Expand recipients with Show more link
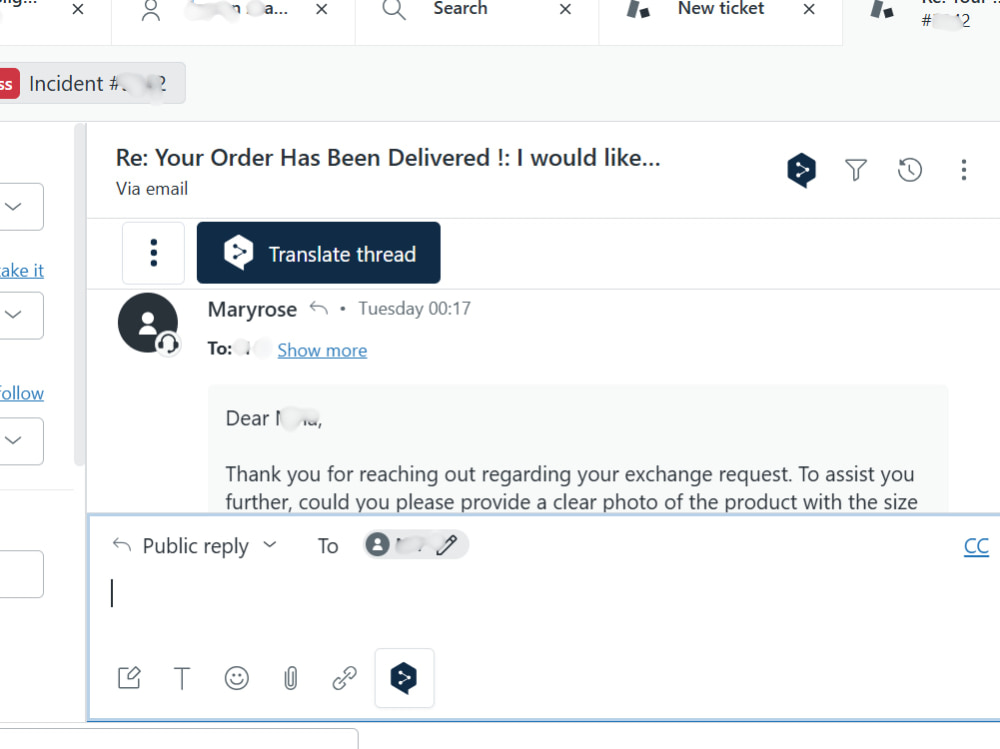The width and height of the screenshot is (1000, 749). pos(322,350)
